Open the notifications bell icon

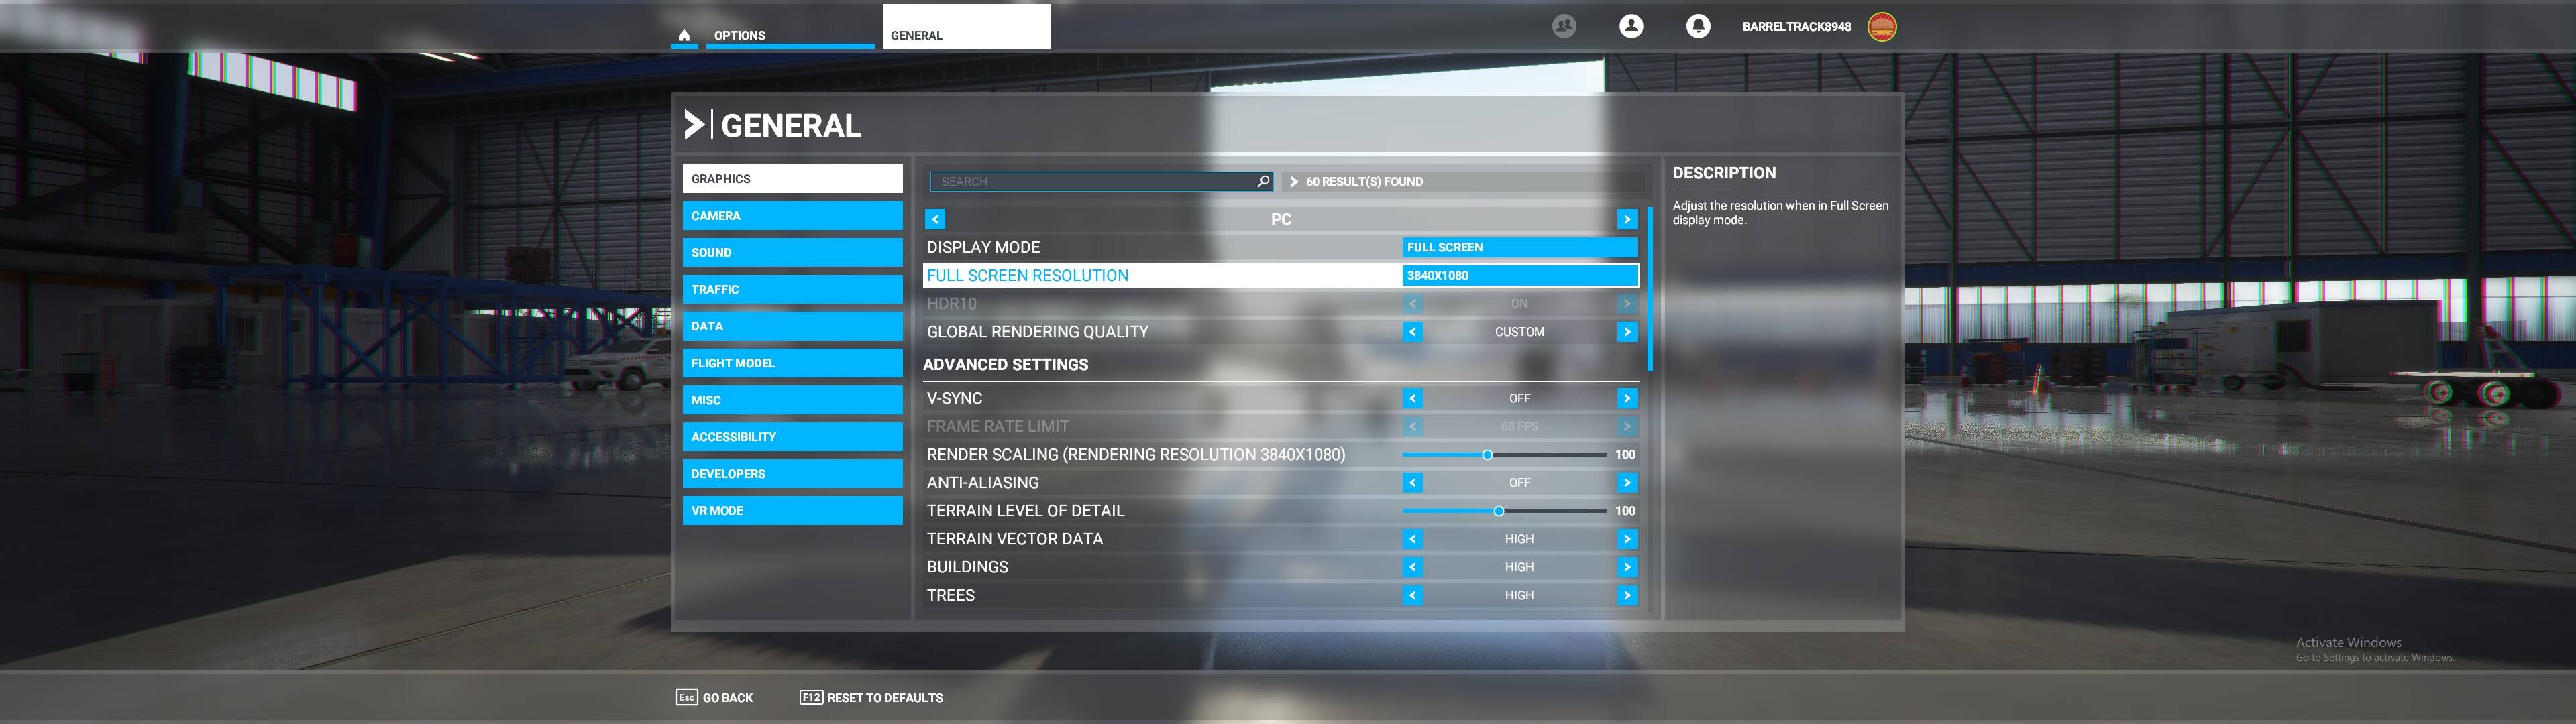1697,27
